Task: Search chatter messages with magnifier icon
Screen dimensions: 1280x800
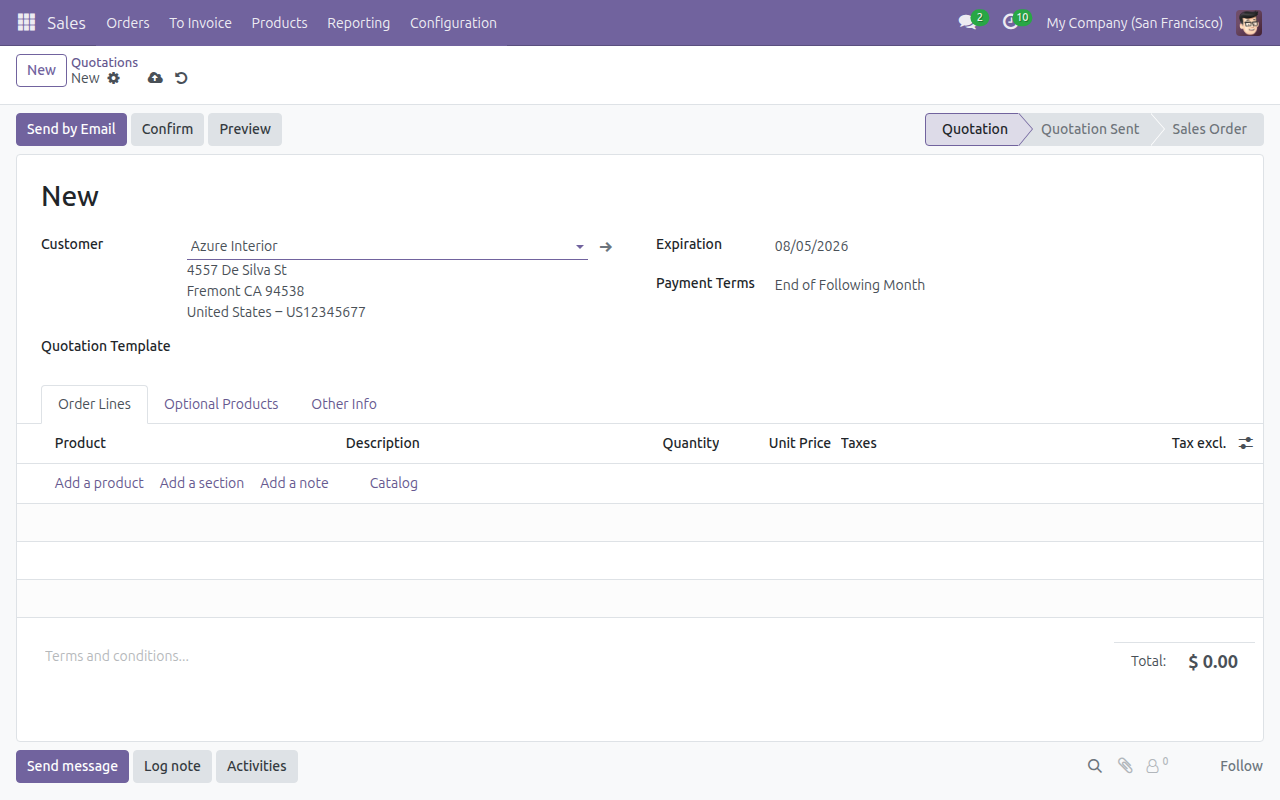Action: tap(1095, 766)
